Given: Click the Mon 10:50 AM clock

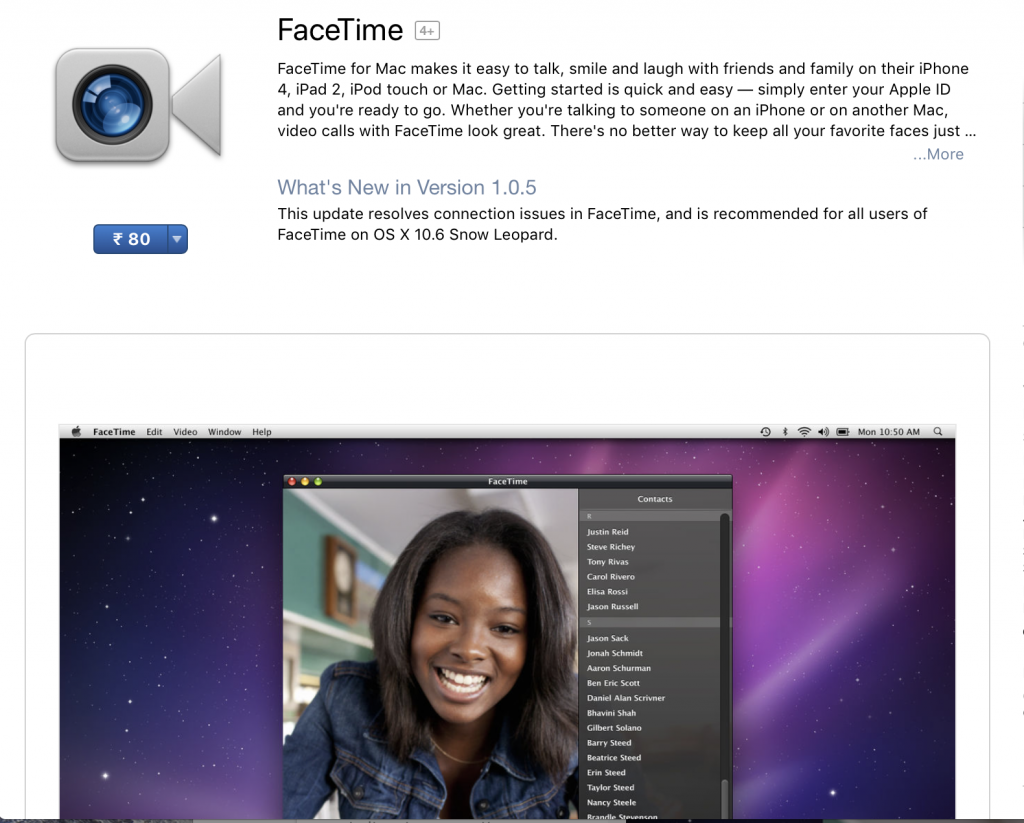Looking at the screenshot, I should [888, 432].
